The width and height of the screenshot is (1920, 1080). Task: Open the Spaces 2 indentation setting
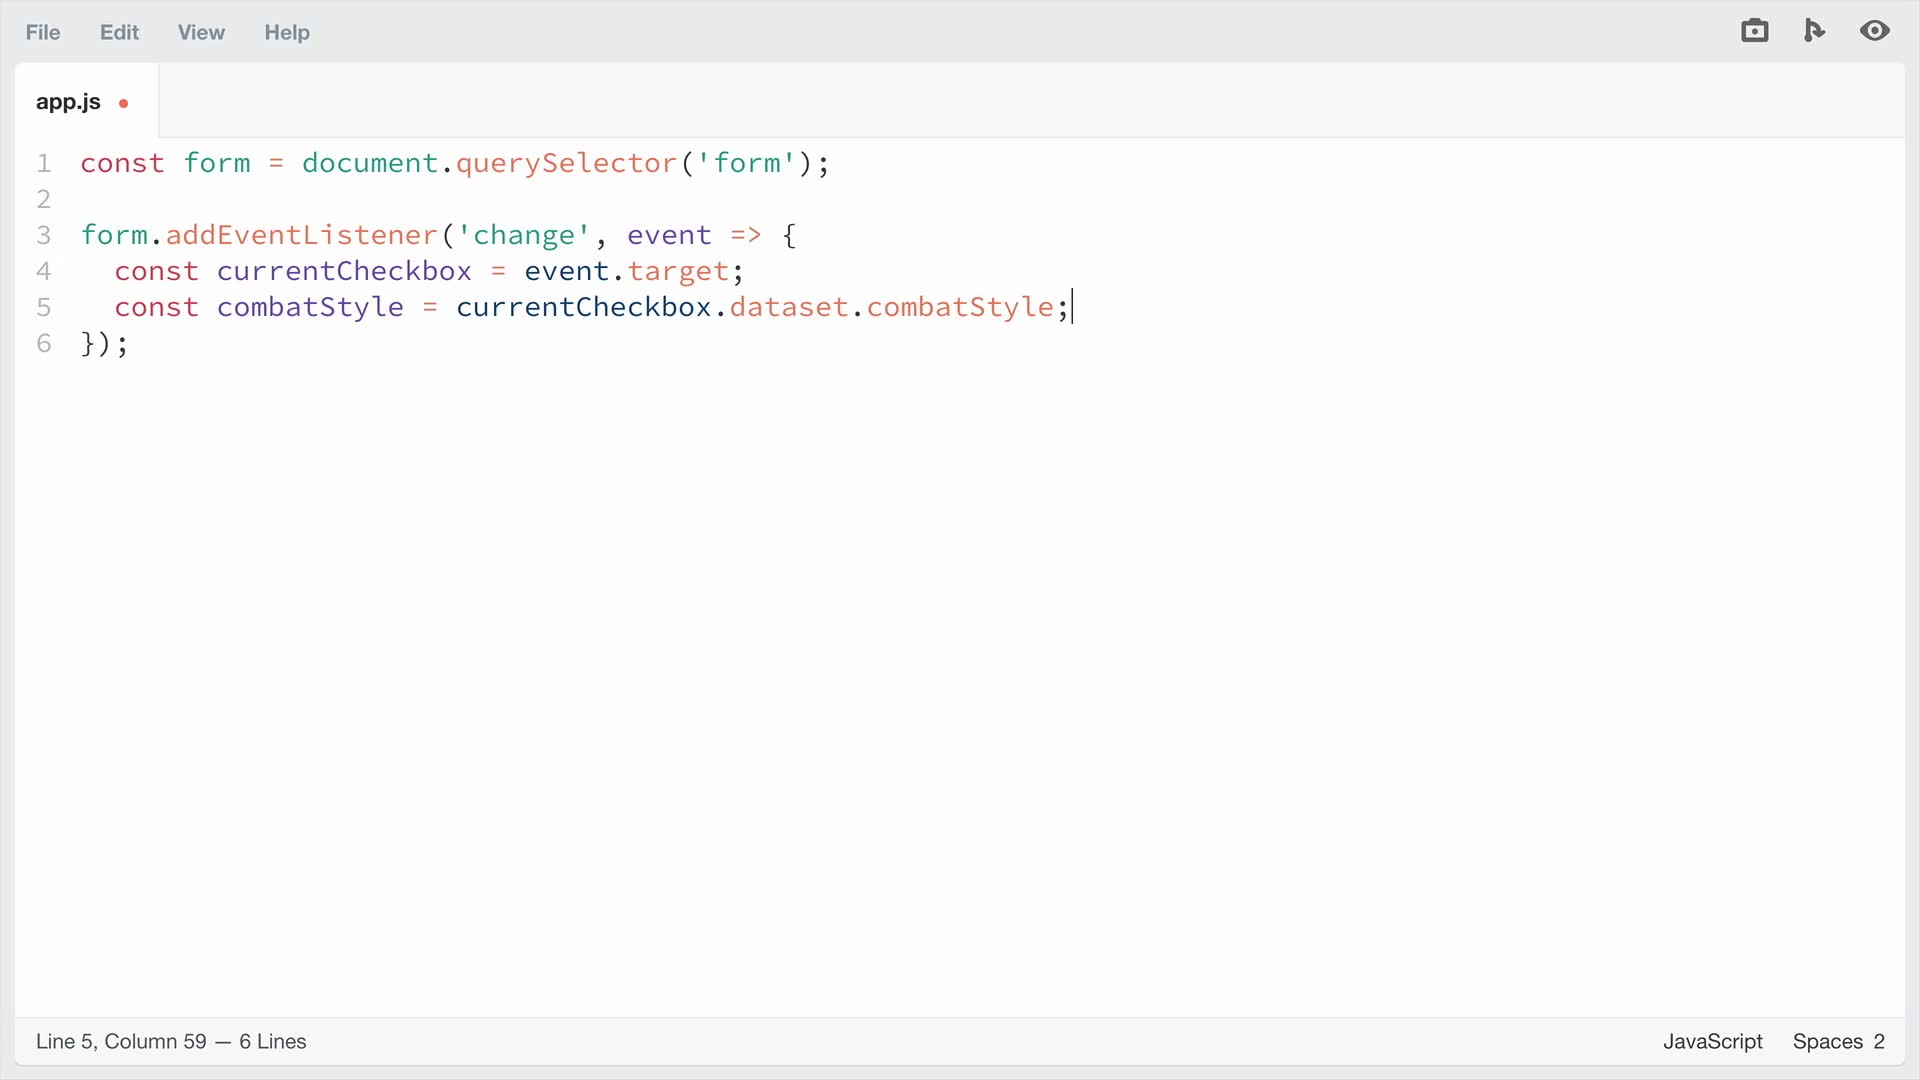(1838, 1041)
